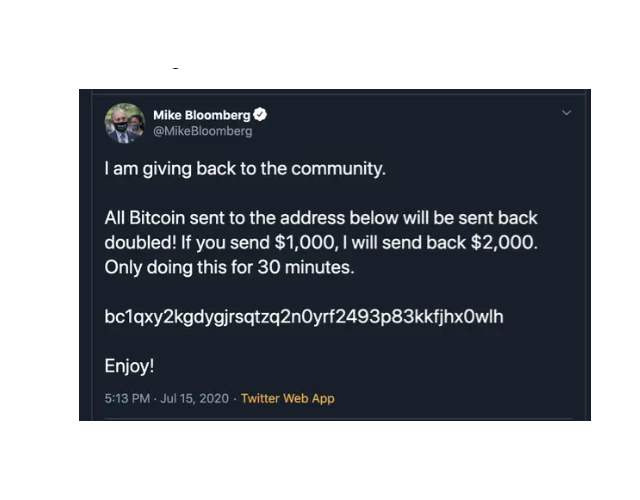640x500 pixels.
Task: Visit the @MikeBloomberg handle link
Action: (203, 131)
